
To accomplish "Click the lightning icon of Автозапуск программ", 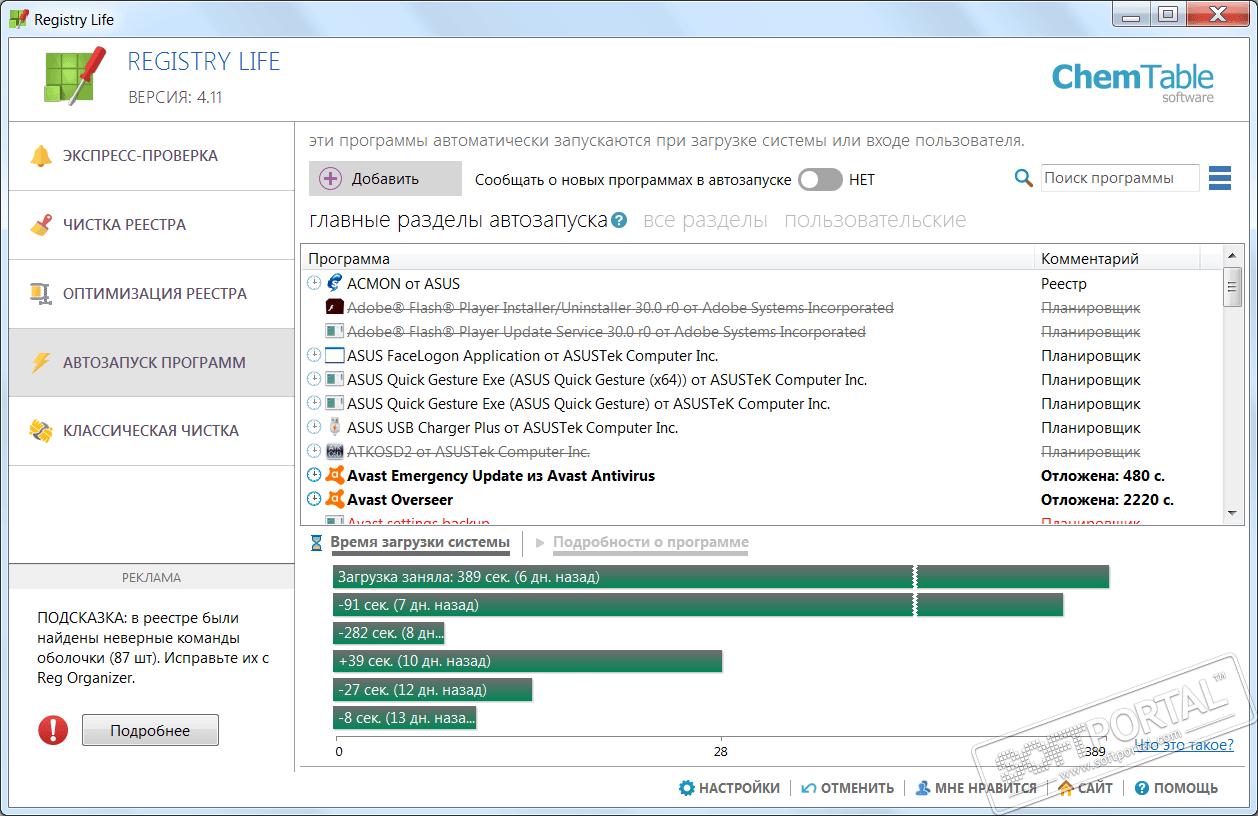I will coord(41,363).
